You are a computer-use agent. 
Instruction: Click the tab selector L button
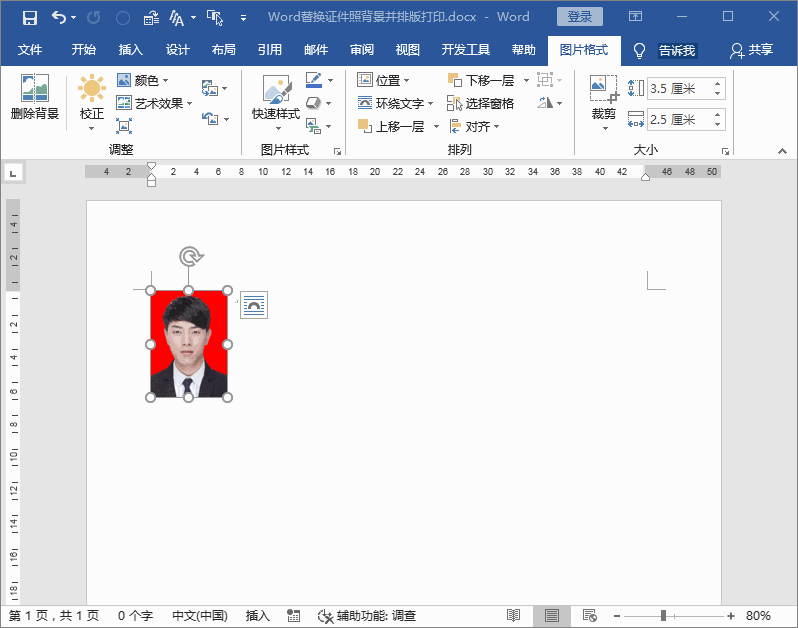pyautogui.click(x=14, y=173)
